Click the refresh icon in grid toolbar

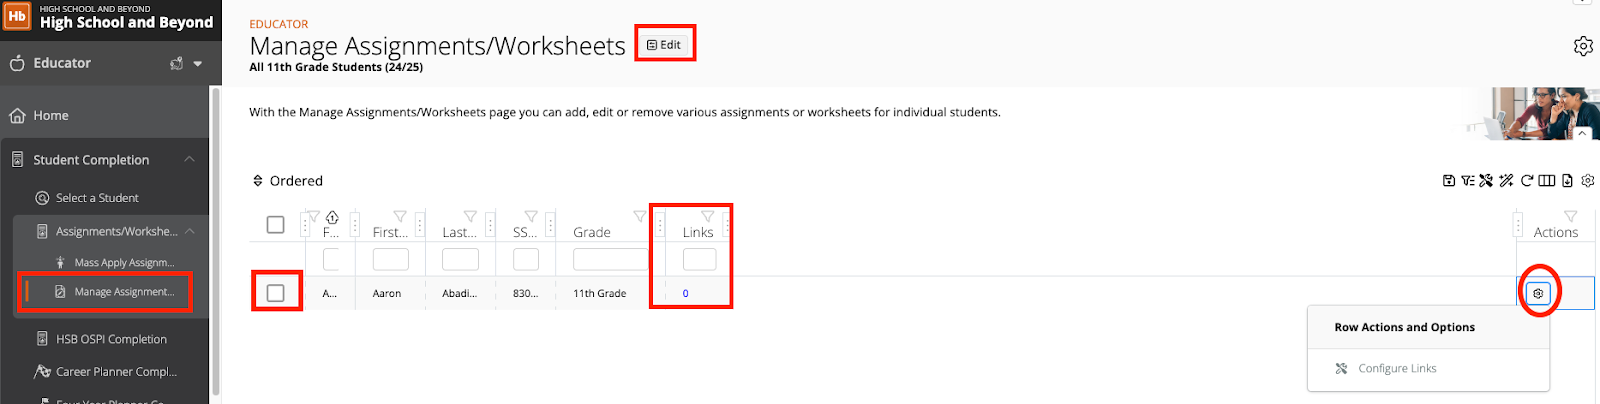(x=1527, y=181)
